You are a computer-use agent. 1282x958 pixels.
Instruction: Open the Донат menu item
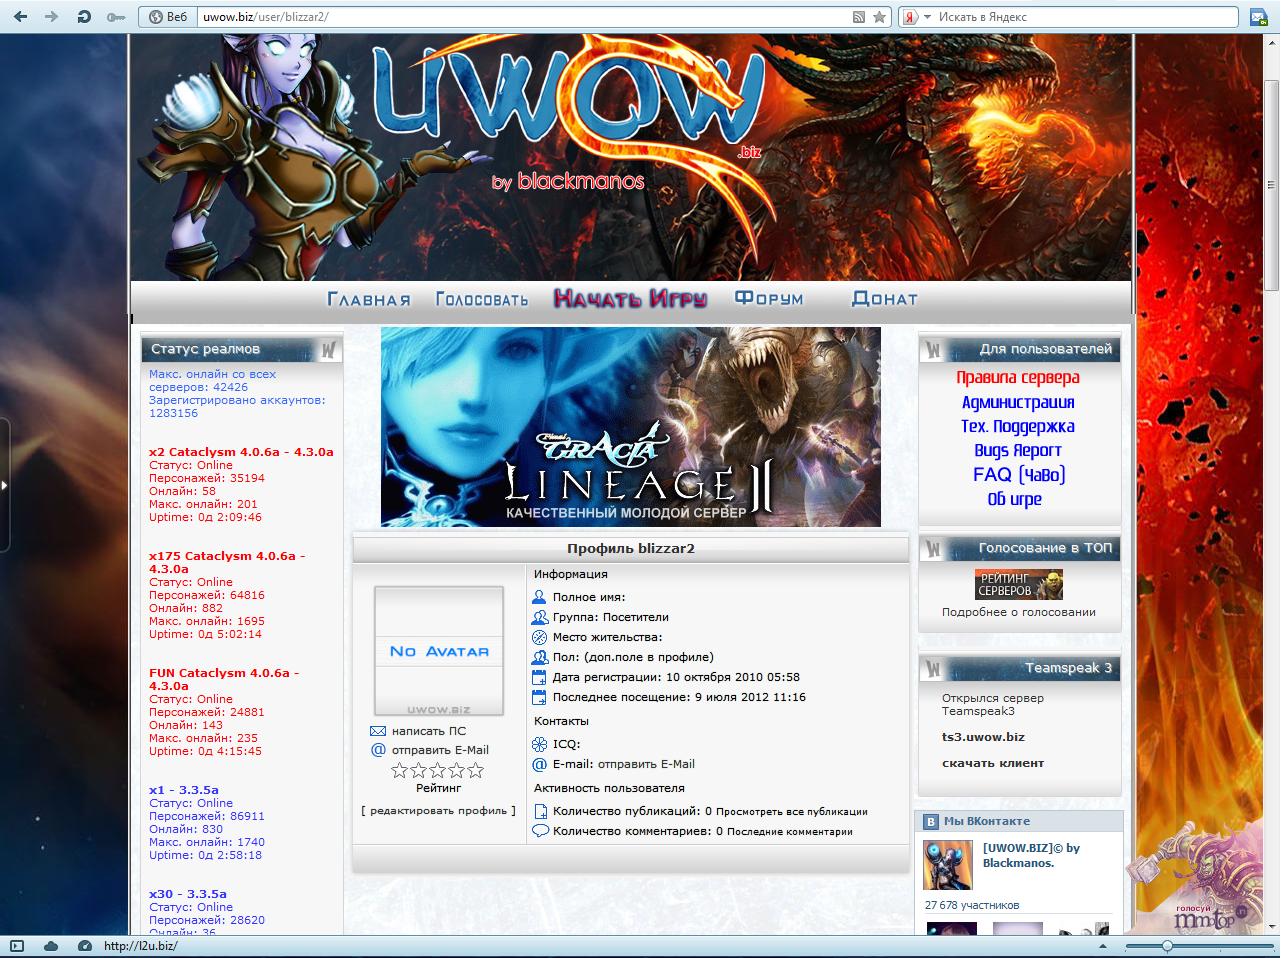(x=884, y=299)
